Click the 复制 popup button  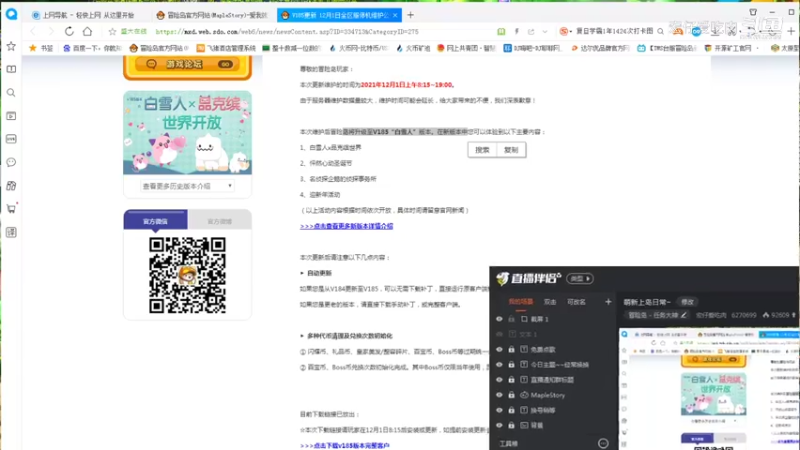pyautogui.click(x=511, y=150)
